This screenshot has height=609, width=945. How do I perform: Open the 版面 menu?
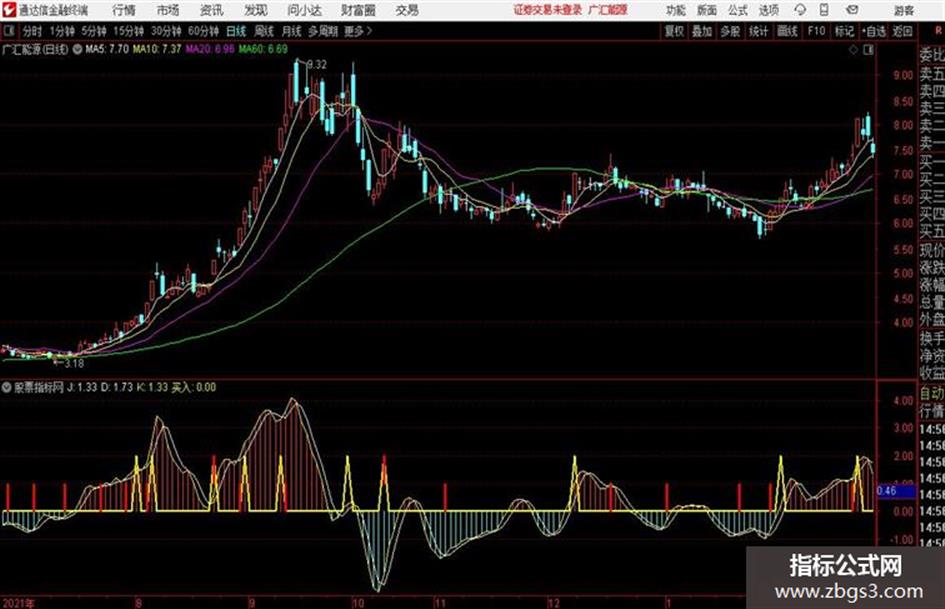pyautogui.click(x=707, y=10)
